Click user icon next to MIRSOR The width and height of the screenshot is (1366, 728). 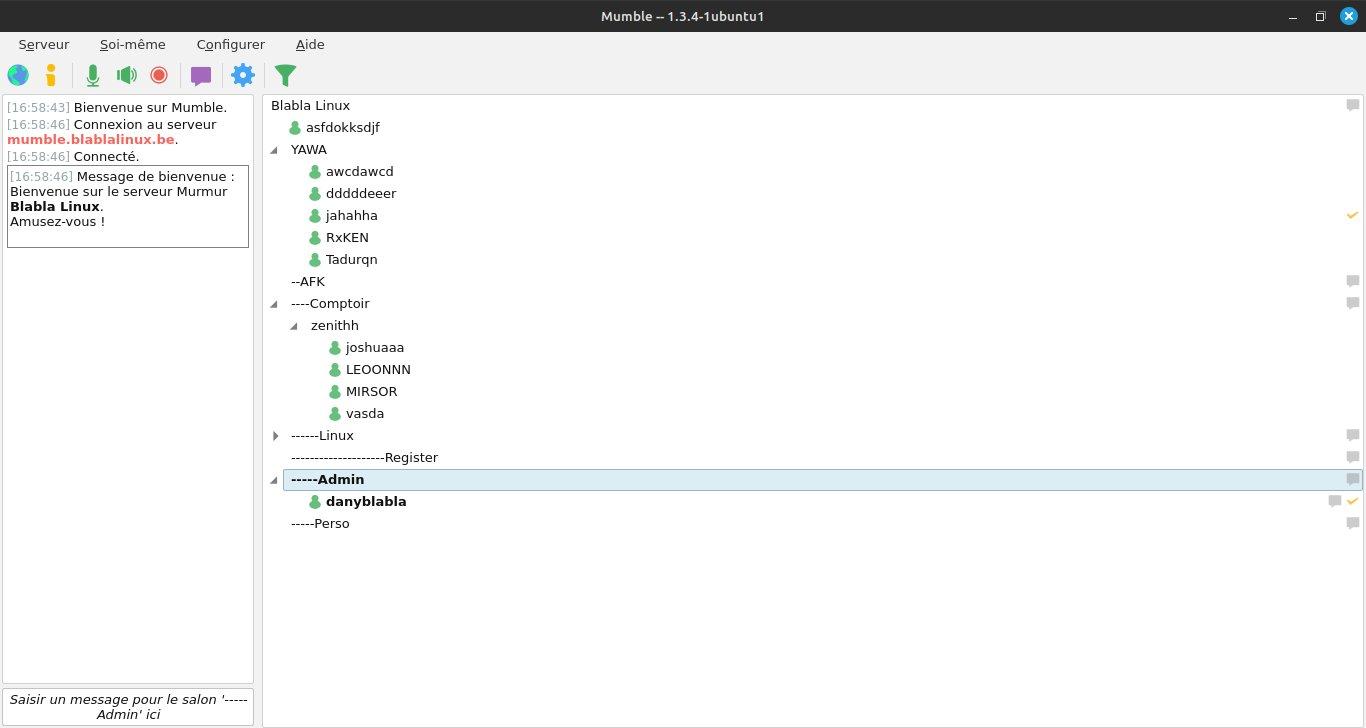[x=335, y=392]
